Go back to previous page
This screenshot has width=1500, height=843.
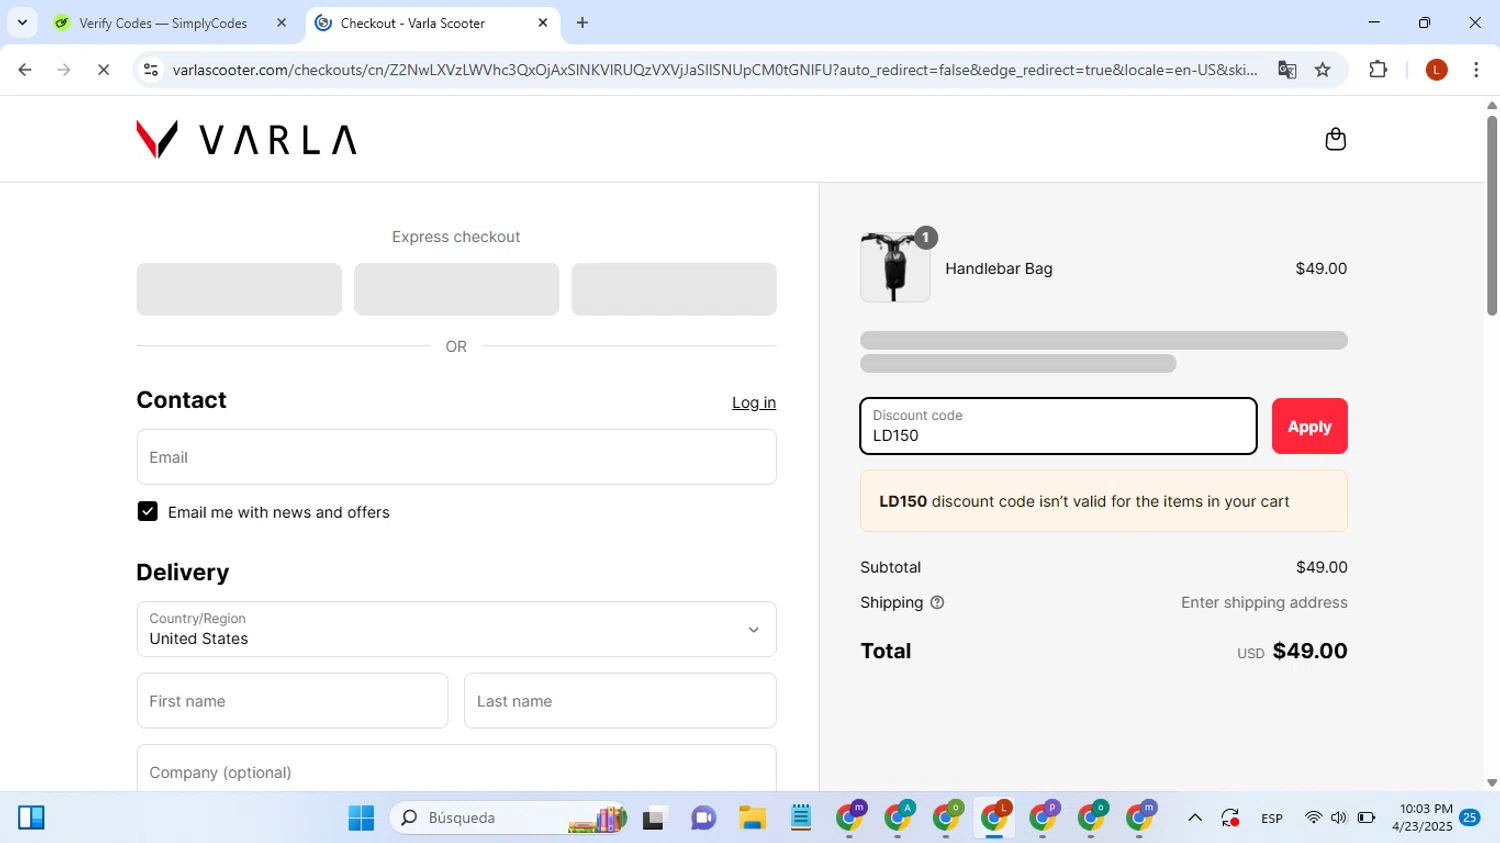click(25, 70)
